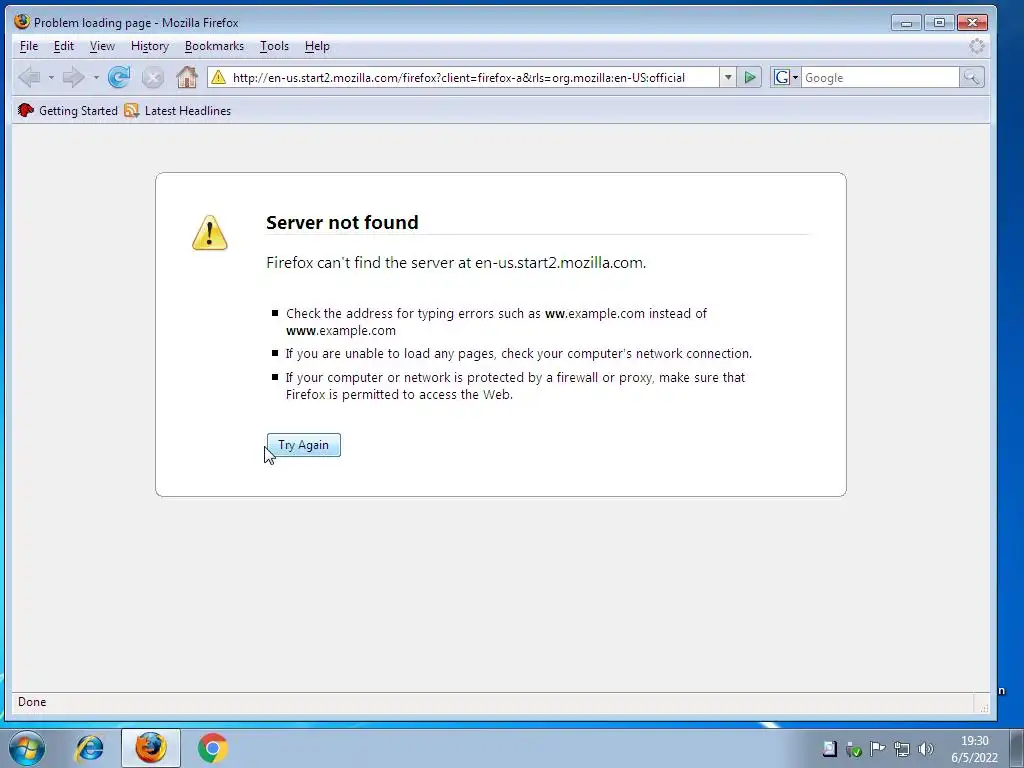Open the Forward history dropdown arrow
The height and width of the screenshot is (768, 1024).
point(96,78)
